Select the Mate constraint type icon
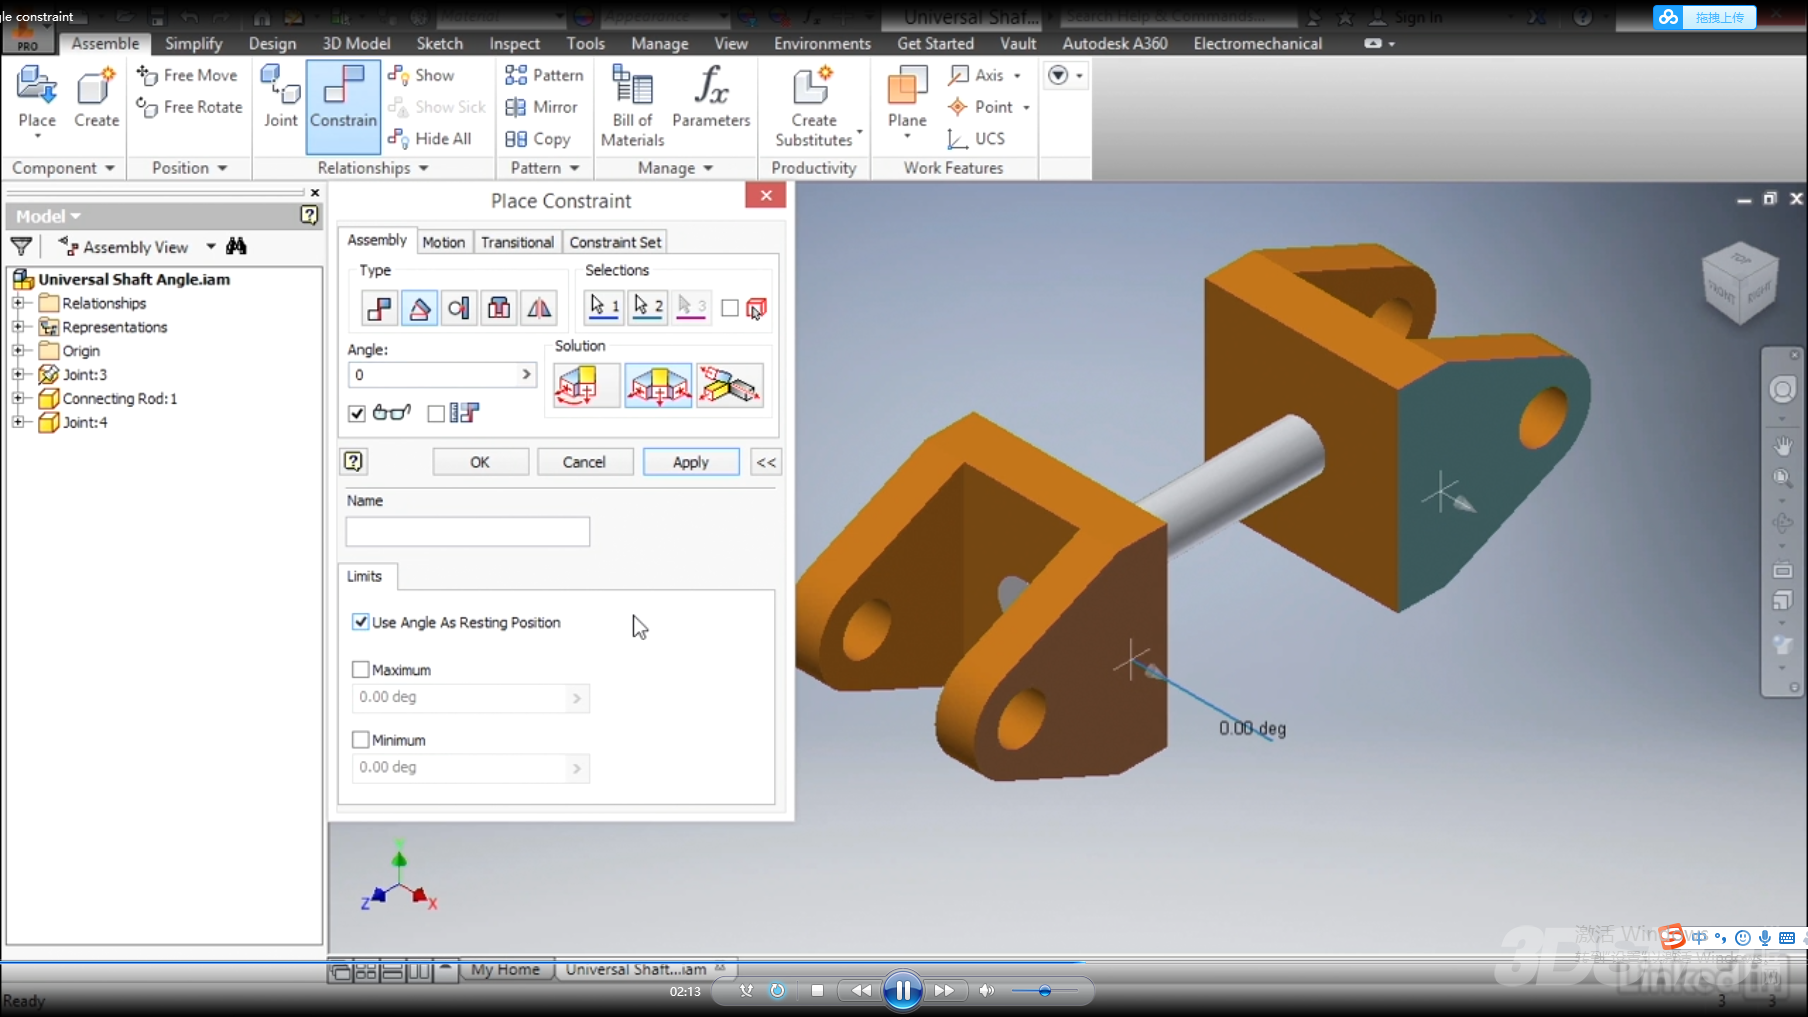1808x1017 pixels. pos(379,308)
